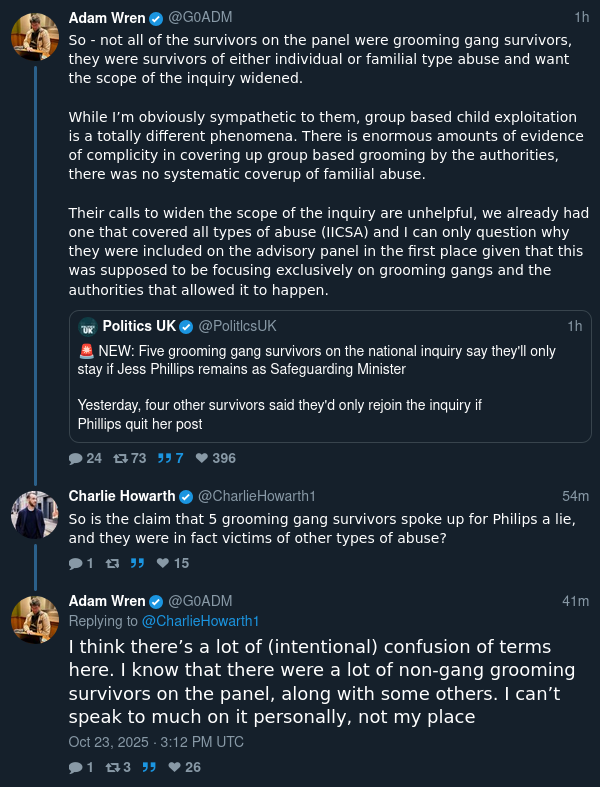This screenshot has height=787, width=600.
Task: Open the @CharlieHowarth1 mention link
Action: pos(200,621)
